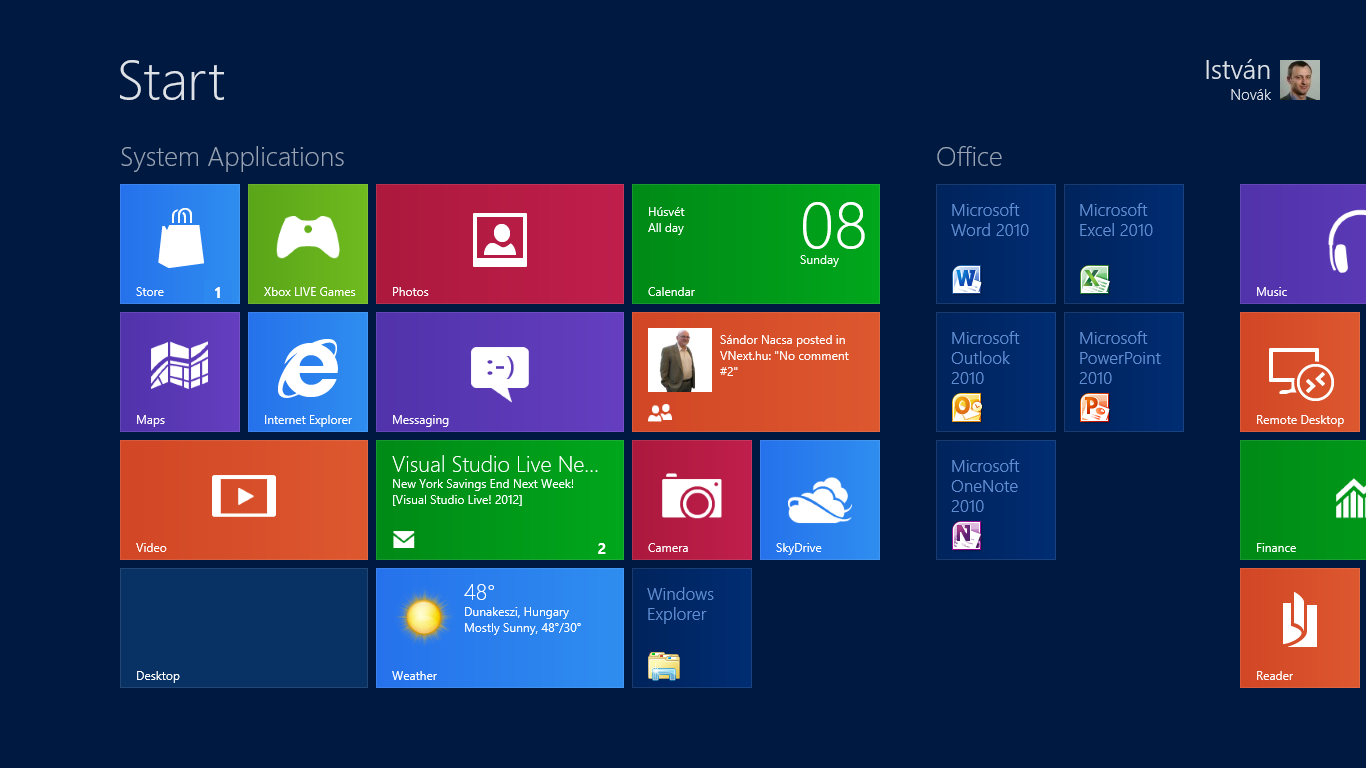Viewport: 1366px width, 768px height.
Task: Click the PowerPoint 2010 small icon
Action: tap(1095, 407)
